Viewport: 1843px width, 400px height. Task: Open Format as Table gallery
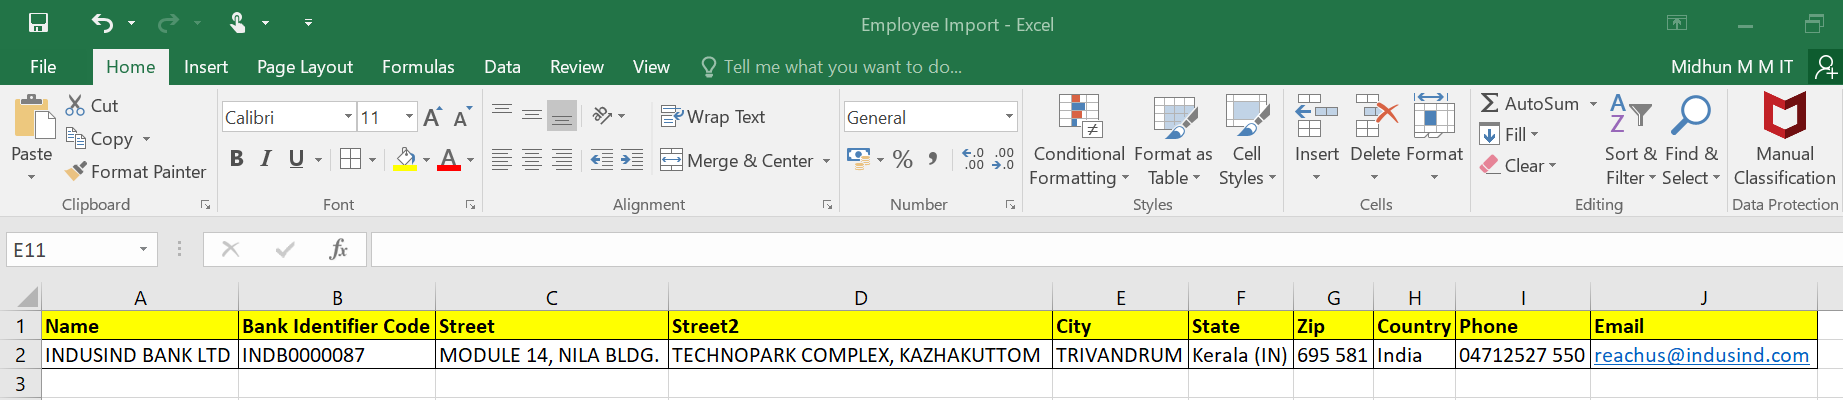coord(1173,140)
